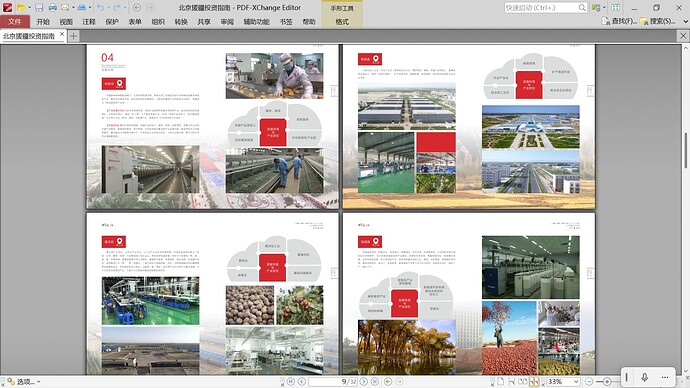Switch to continuous page layout
This screenshot has width=690, height=388.
click(512, 381)
